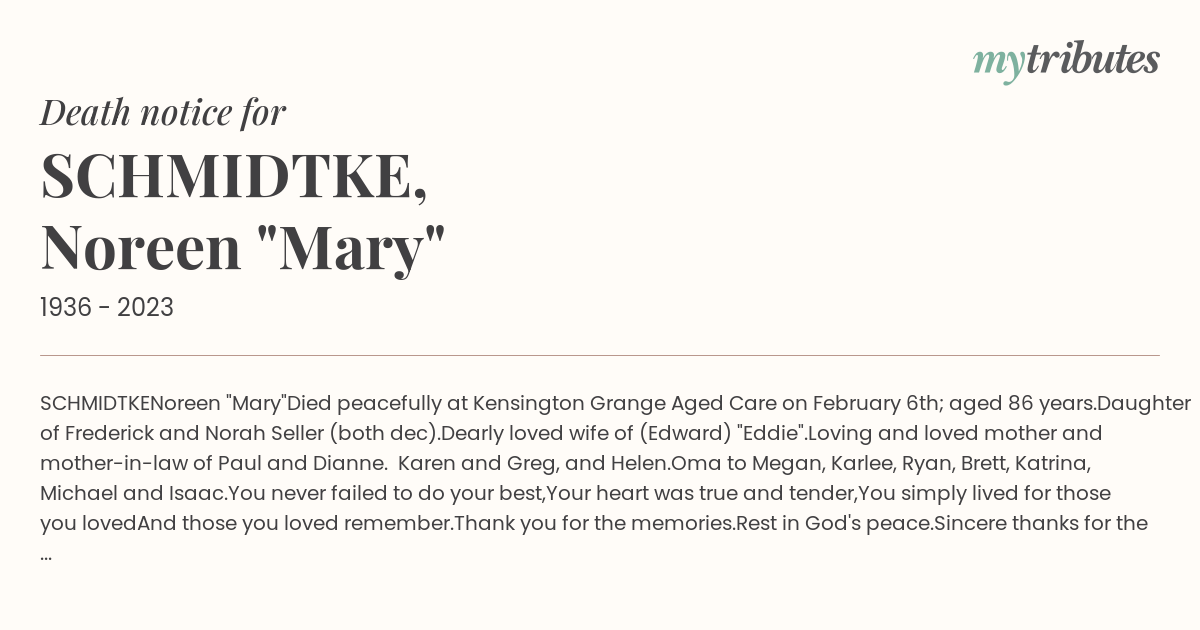1200x630 pixels.
Task: Click the dark "tributes" part of logo
Action: (1093, 59)
